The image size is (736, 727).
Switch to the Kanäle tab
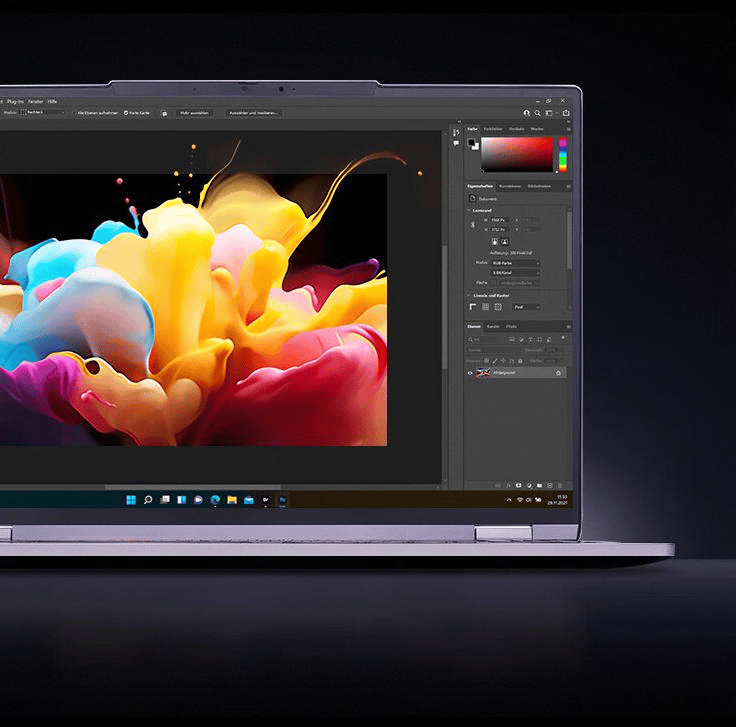pos(493,327)
